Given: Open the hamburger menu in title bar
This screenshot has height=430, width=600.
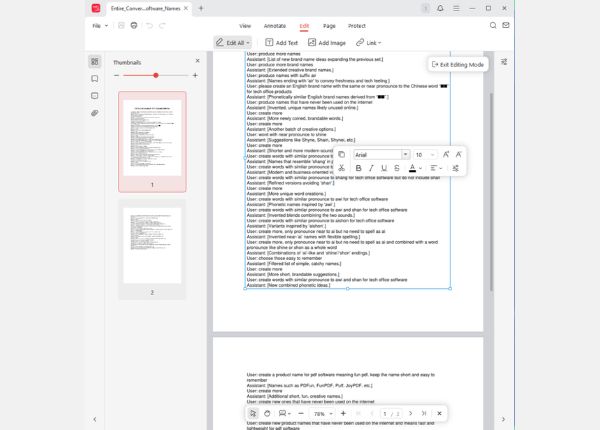Looking at the screenshot, I should coord(456,8).
